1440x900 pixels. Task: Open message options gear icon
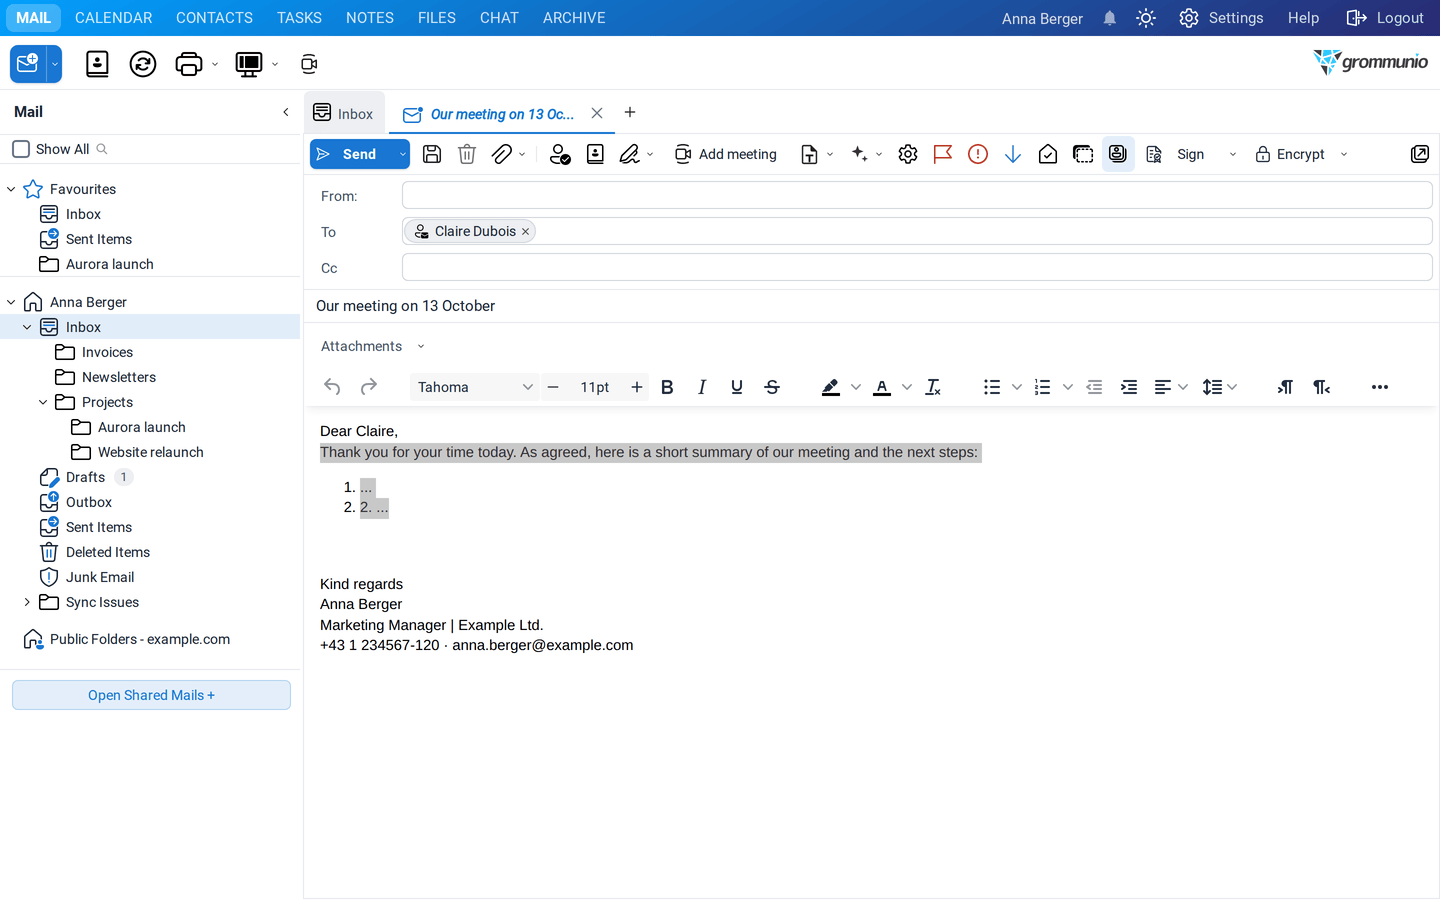908,154
